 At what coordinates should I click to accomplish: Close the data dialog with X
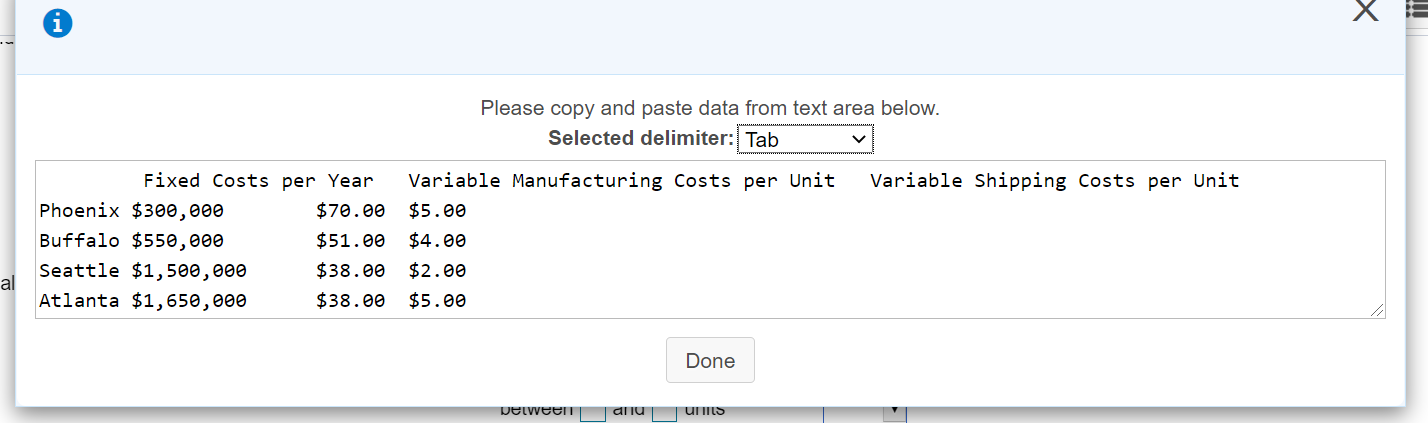click(x=1365, y=10)
